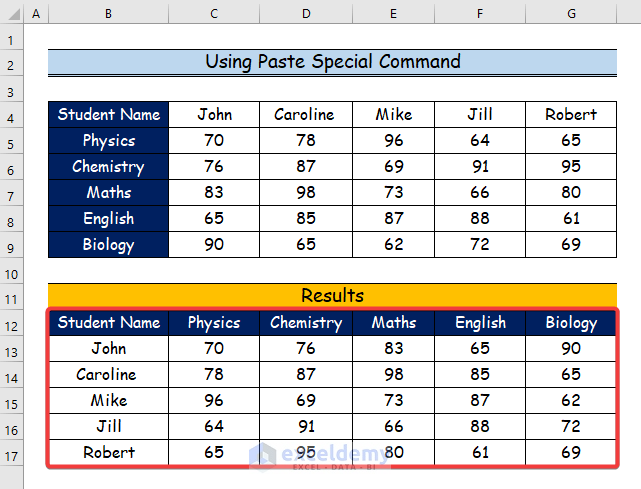Screen dimensions: 641x489
Task: Click Caroline's Chemistry score 87 in row 6
Action: point(306,166)
